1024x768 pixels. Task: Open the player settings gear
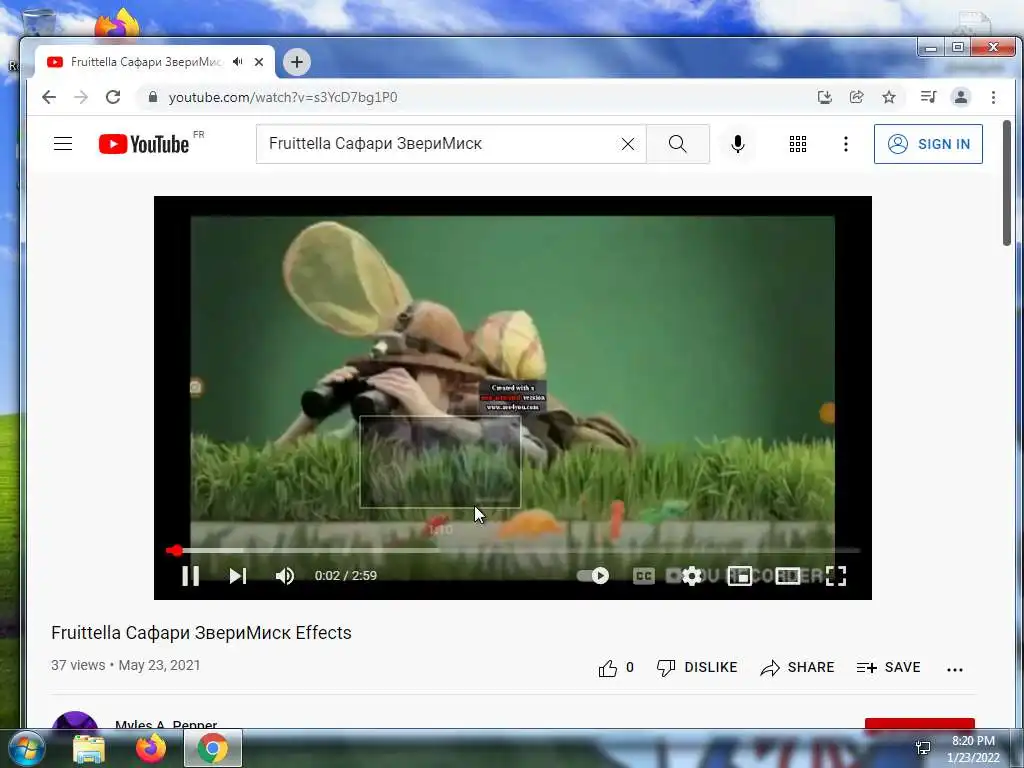[692, 575]
